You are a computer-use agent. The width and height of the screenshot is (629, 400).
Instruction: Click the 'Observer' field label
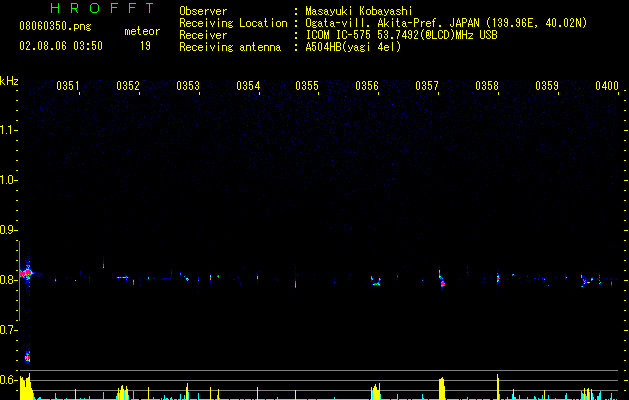tap(203, 11)
